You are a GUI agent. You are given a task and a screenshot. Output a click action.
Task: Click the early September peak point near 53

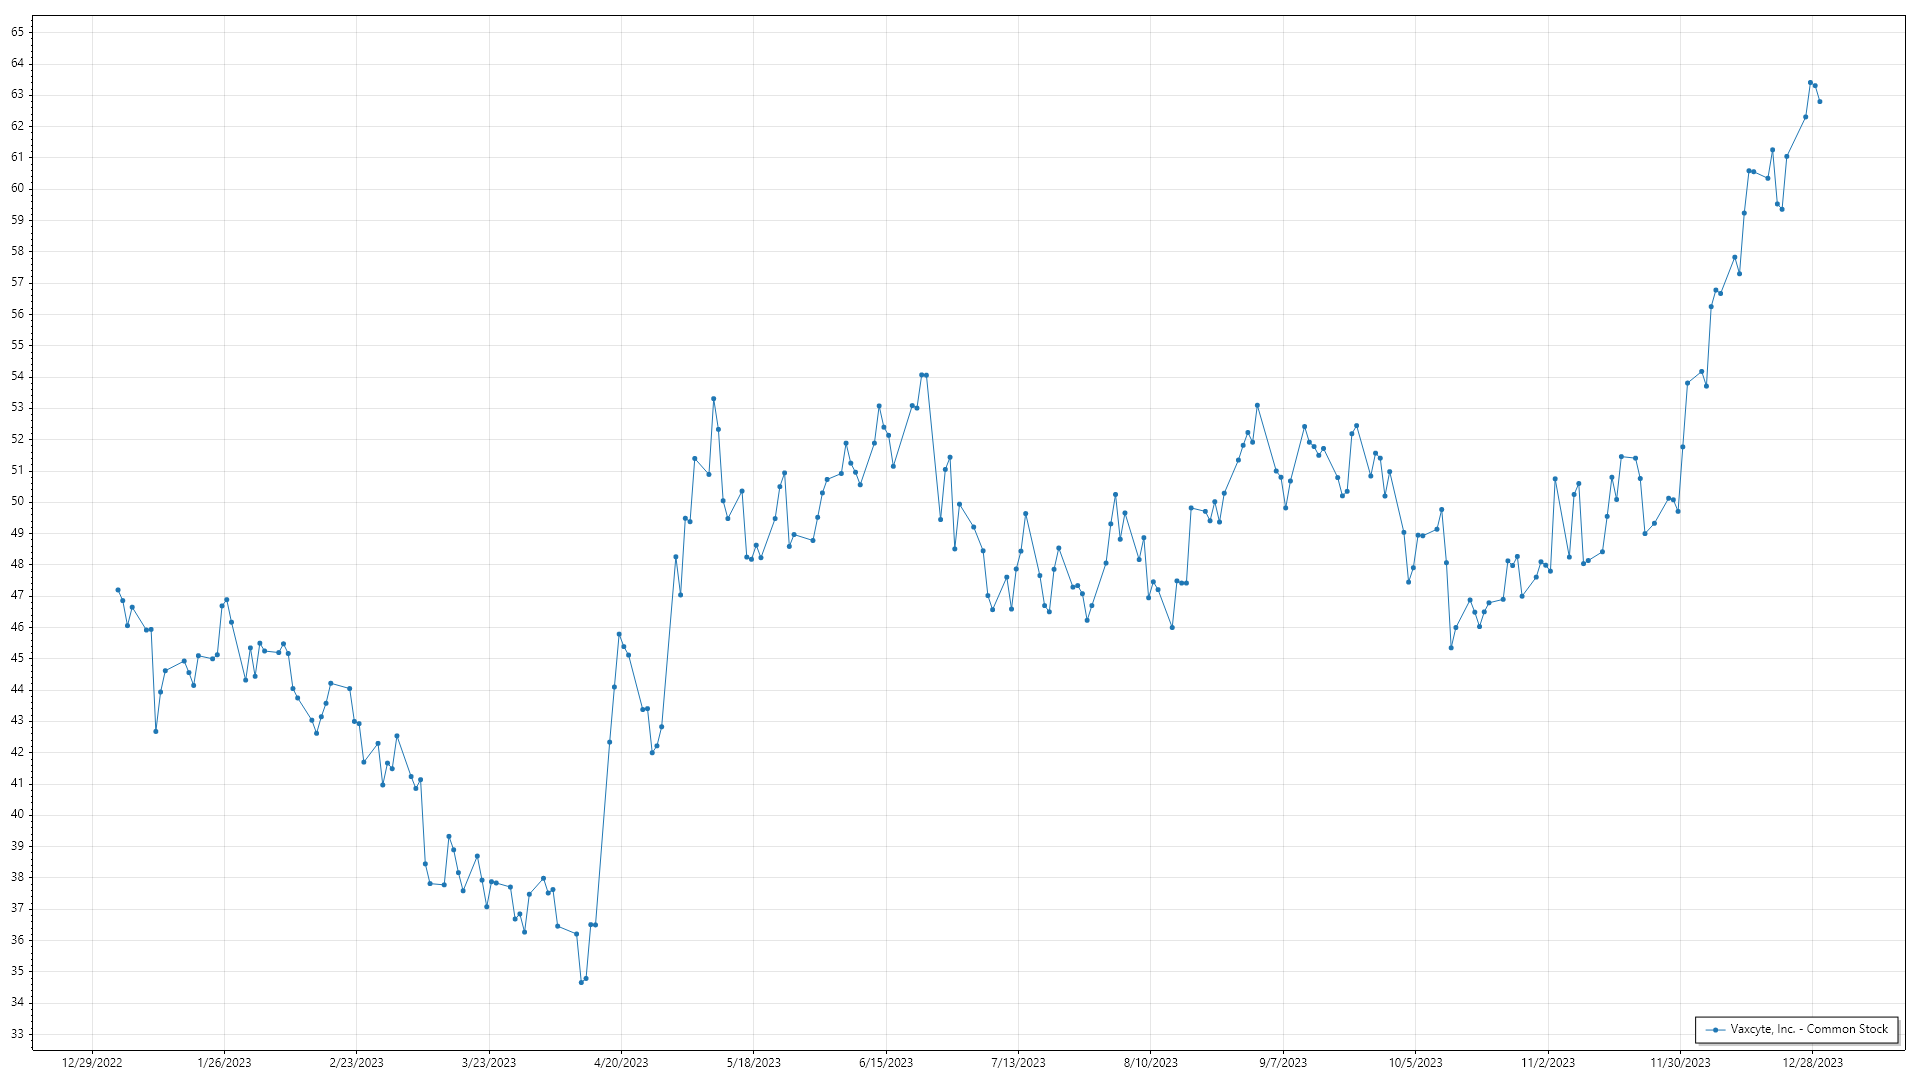[x=1257, y=406]
